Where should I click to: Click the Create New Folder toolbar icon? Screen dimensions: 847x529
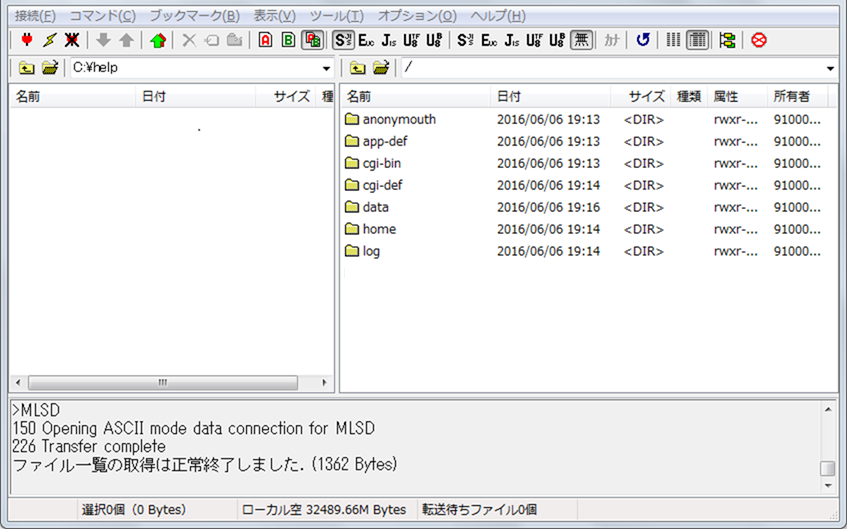coord(234,40)
